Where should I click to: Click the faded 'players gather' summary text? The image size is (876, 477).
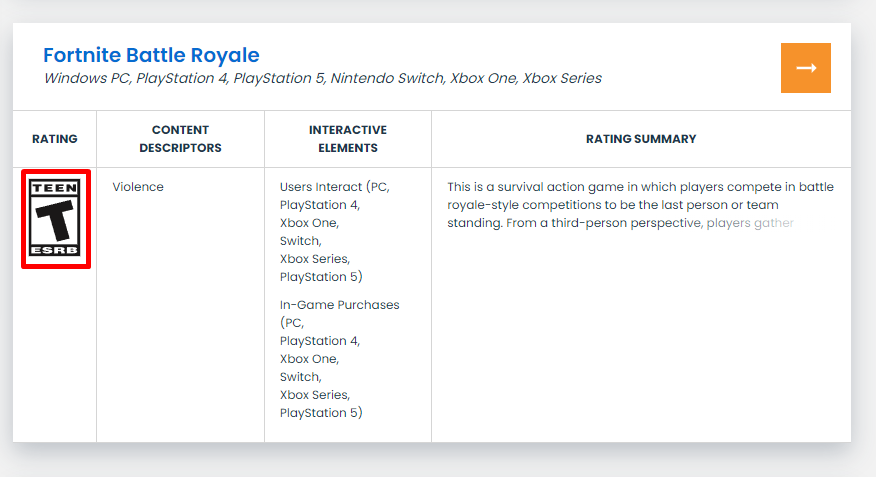(750, 223)
